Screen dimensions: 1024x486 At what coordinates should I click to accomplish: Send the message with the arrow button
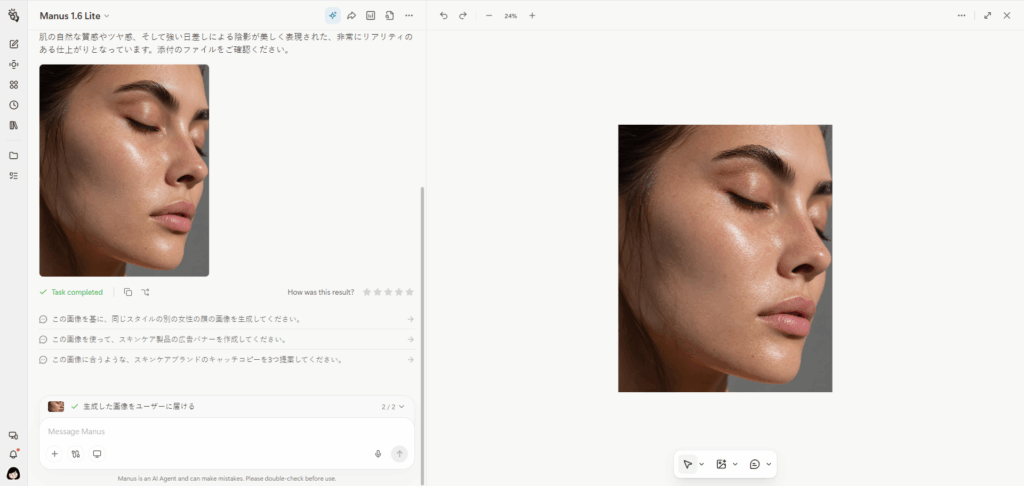(399, 454)
